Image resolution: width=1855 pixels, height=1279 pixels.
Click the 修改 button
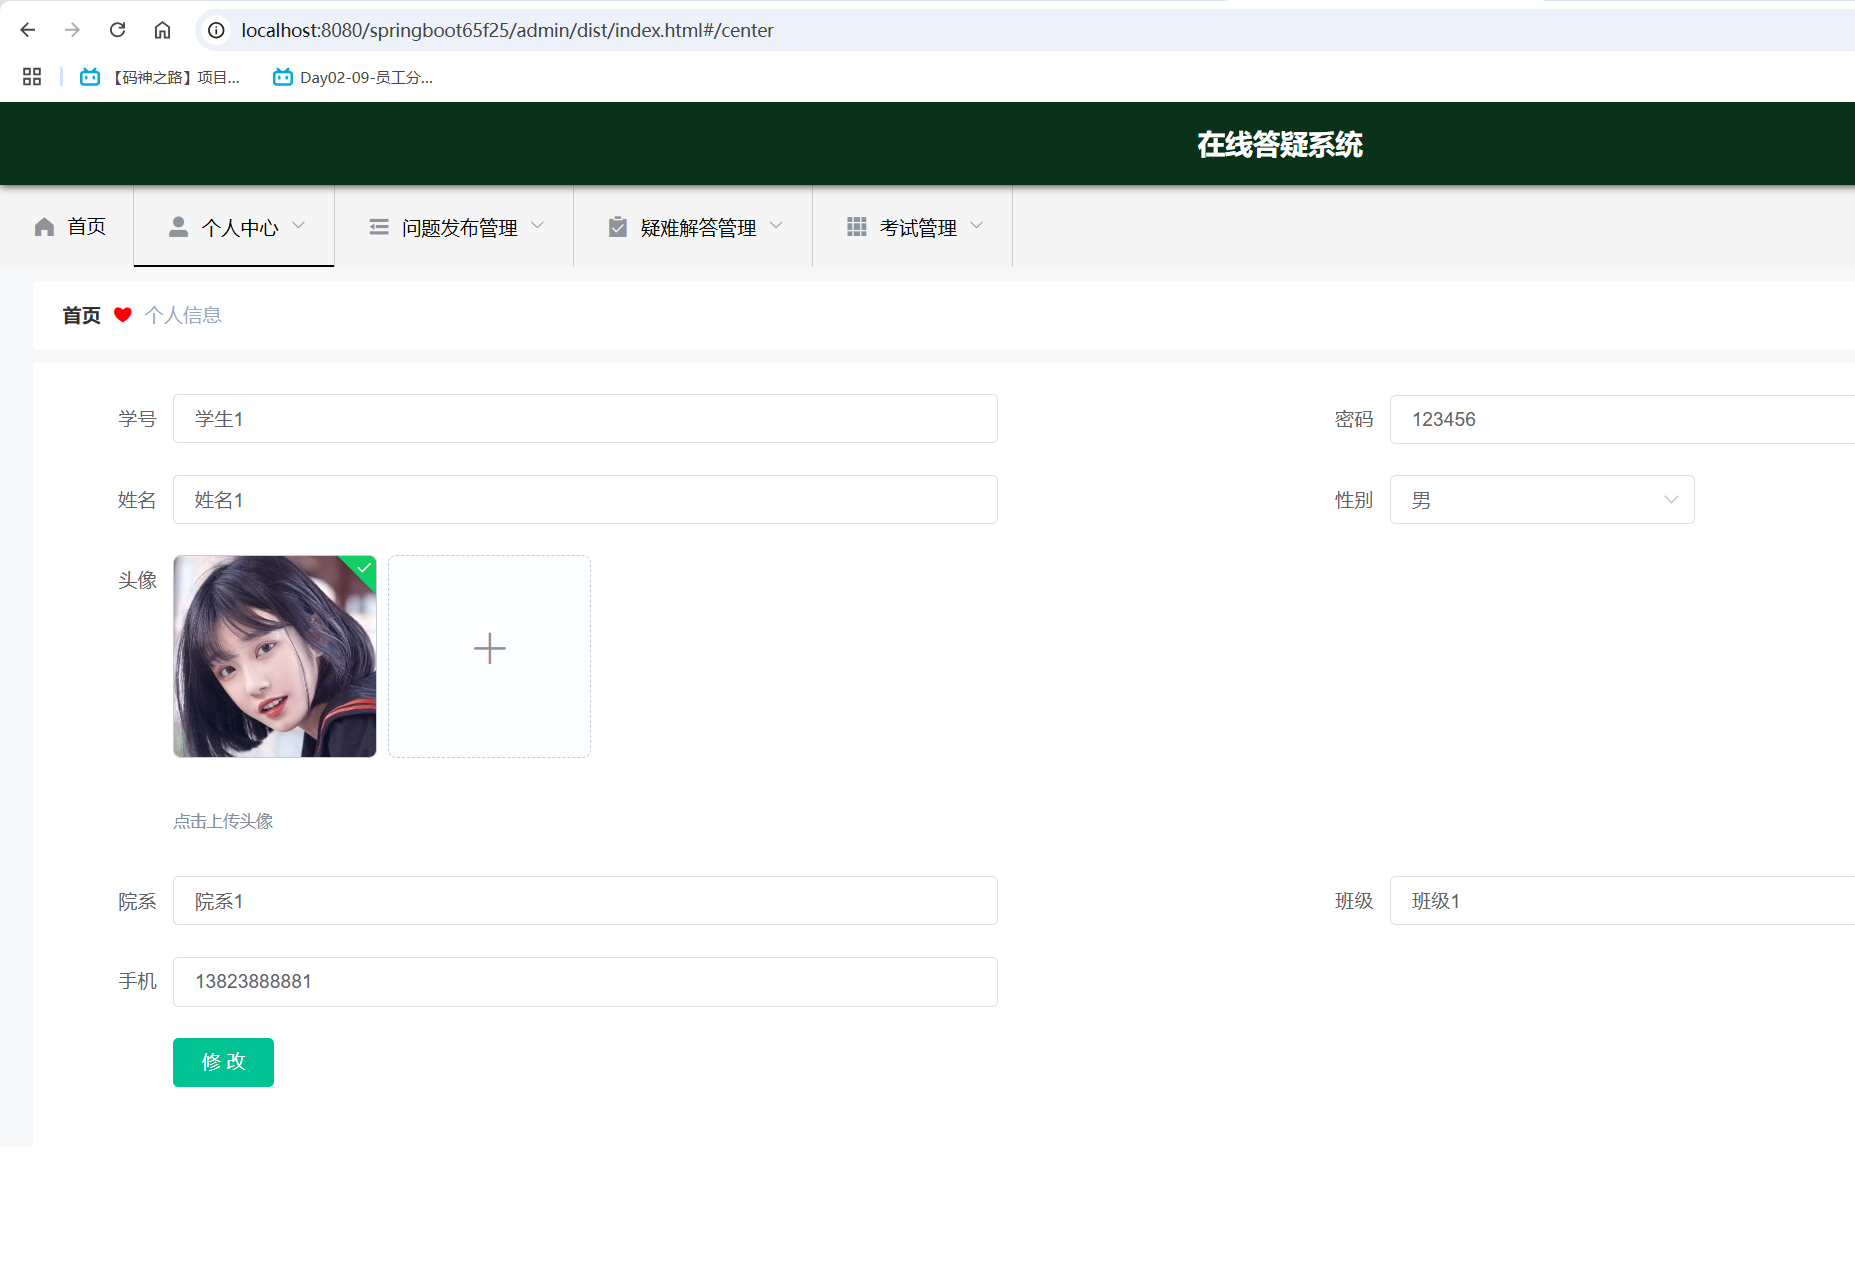pos(223,1062)
